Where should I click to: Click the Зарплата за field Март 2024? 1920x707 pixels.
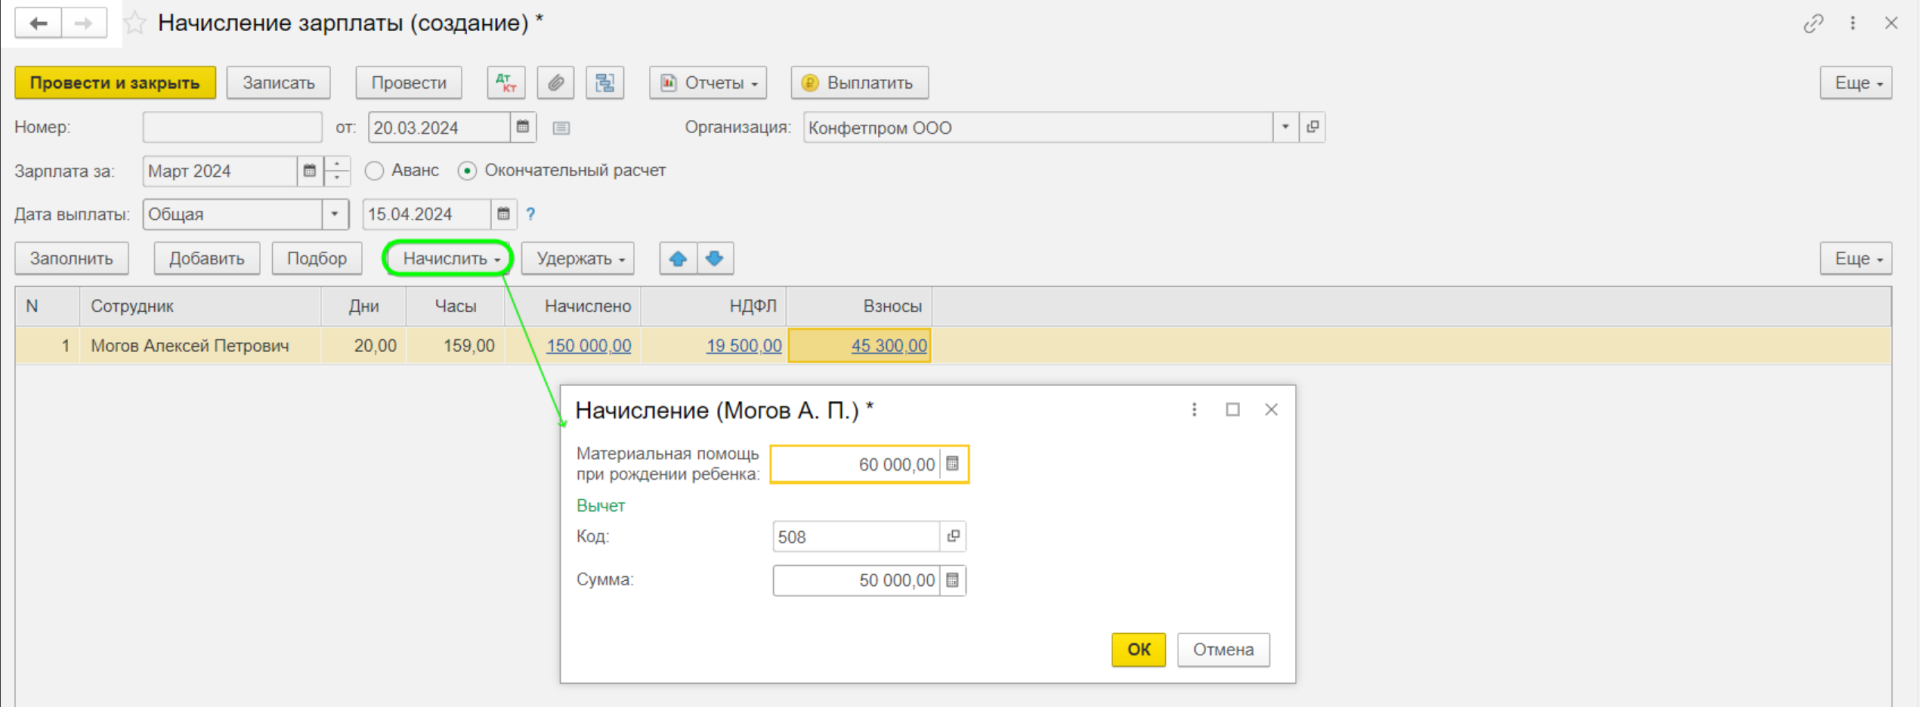(x=220, y=171)
